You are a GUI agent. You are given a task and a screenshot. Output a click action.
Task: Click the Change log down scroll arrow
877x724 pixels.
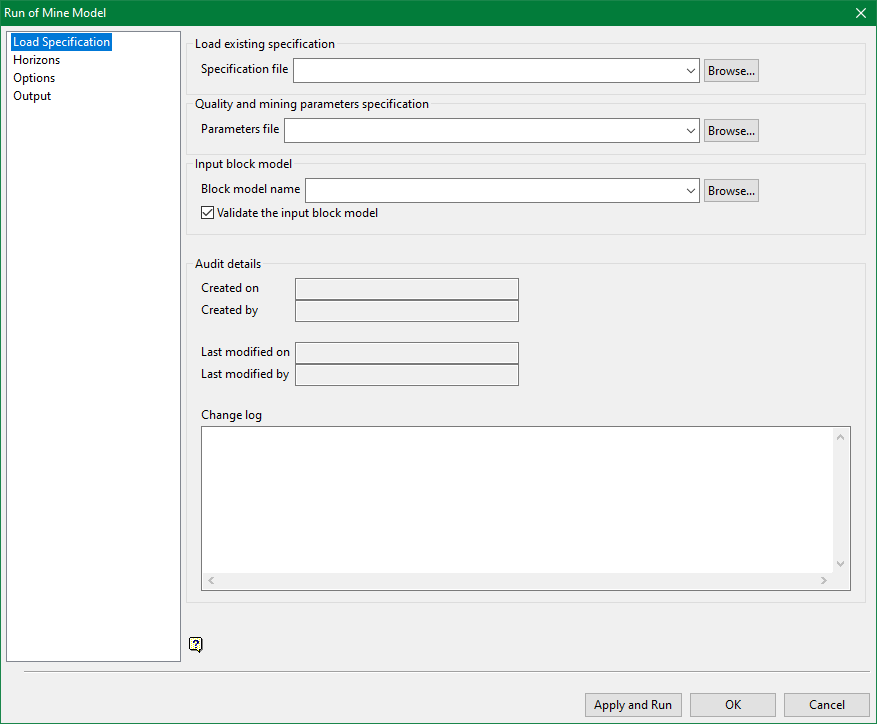pos(841,564)
